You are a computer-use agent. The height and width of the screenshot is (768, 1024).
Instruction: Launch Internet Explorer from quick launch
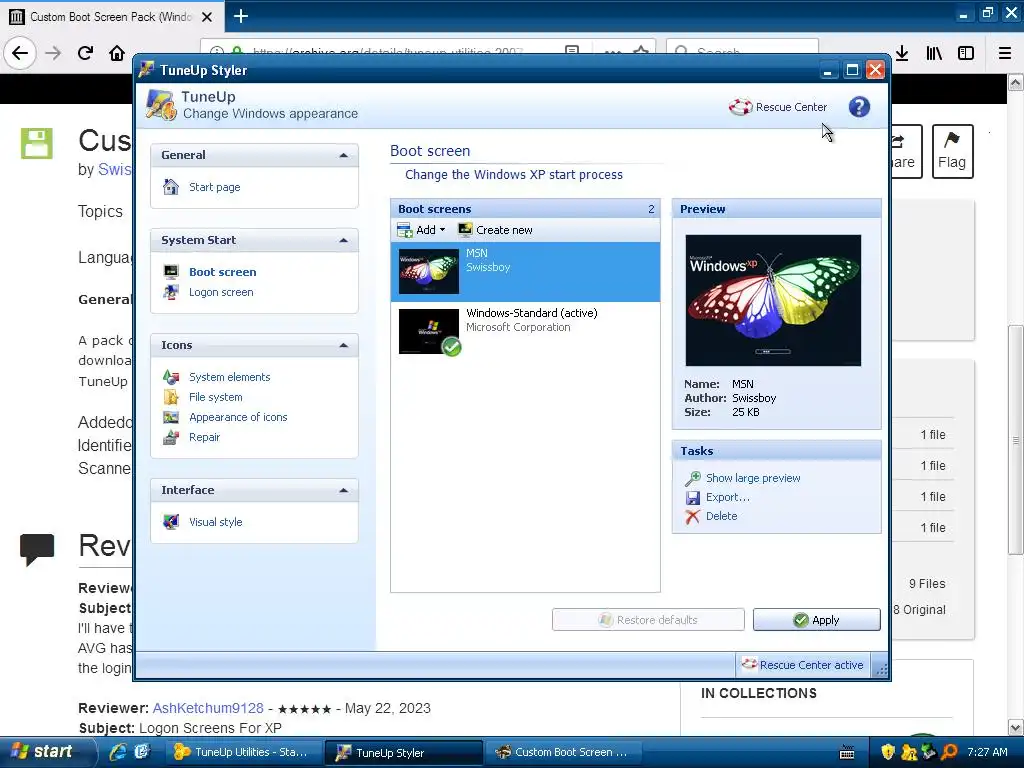click(118, 752)
